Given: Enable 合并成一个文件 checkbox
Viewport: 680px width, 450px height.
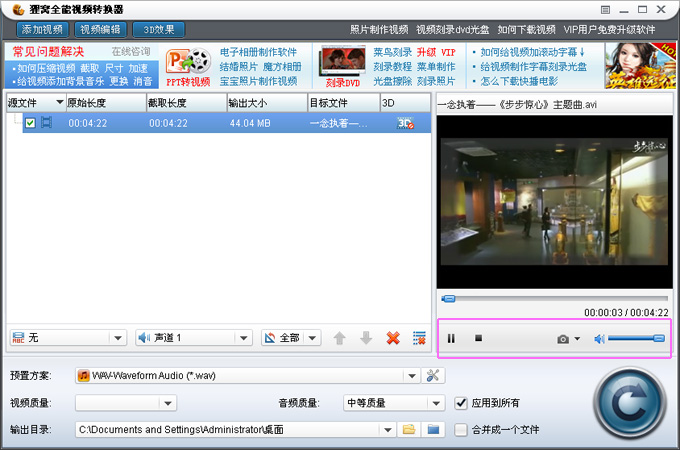Looking at the screenshot, I should click(461, 430).
